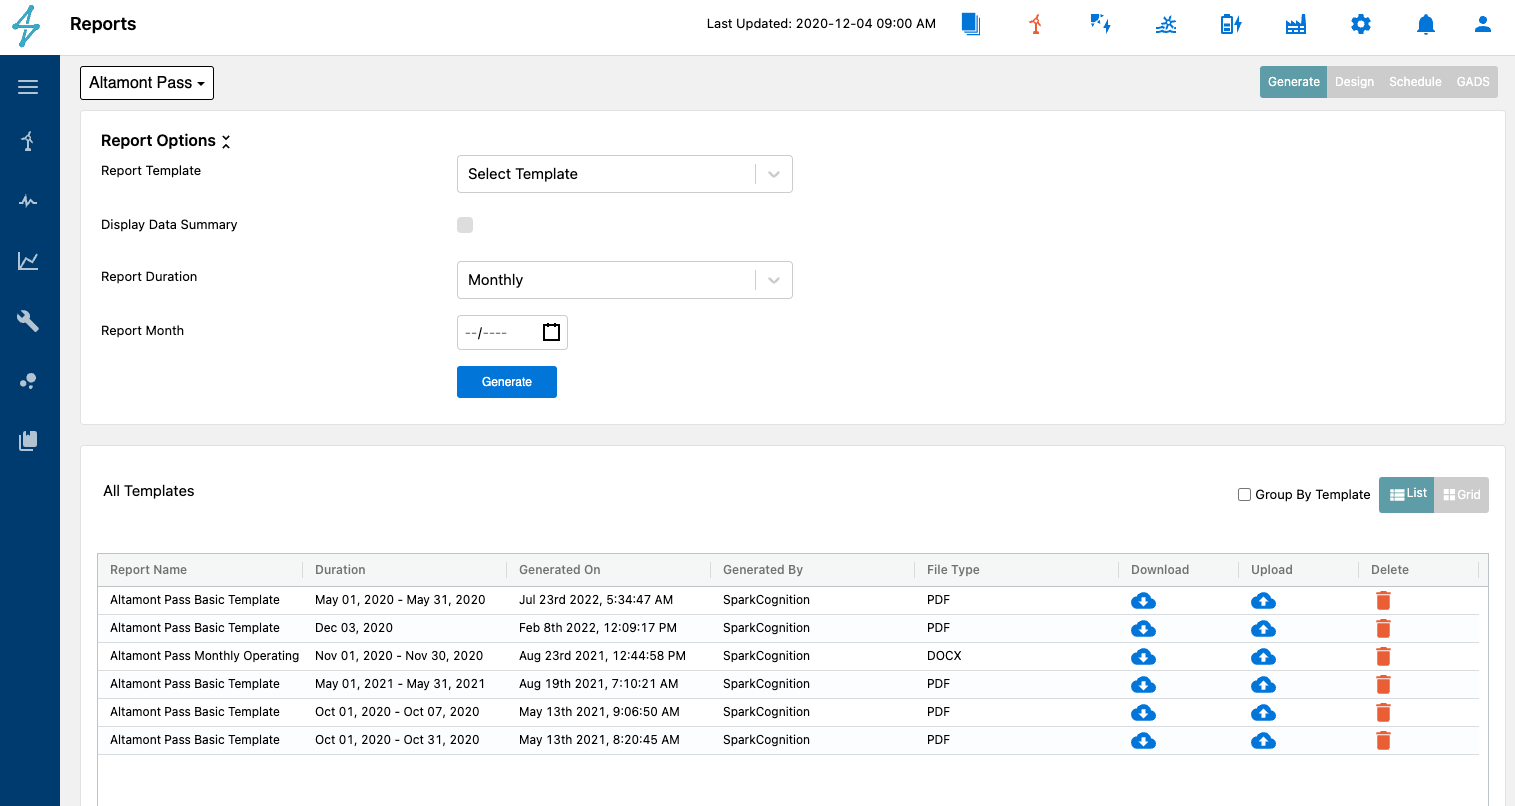Switch to the Design tab
Viewport: 1515px width, 806px height.
coord(1354,82)
